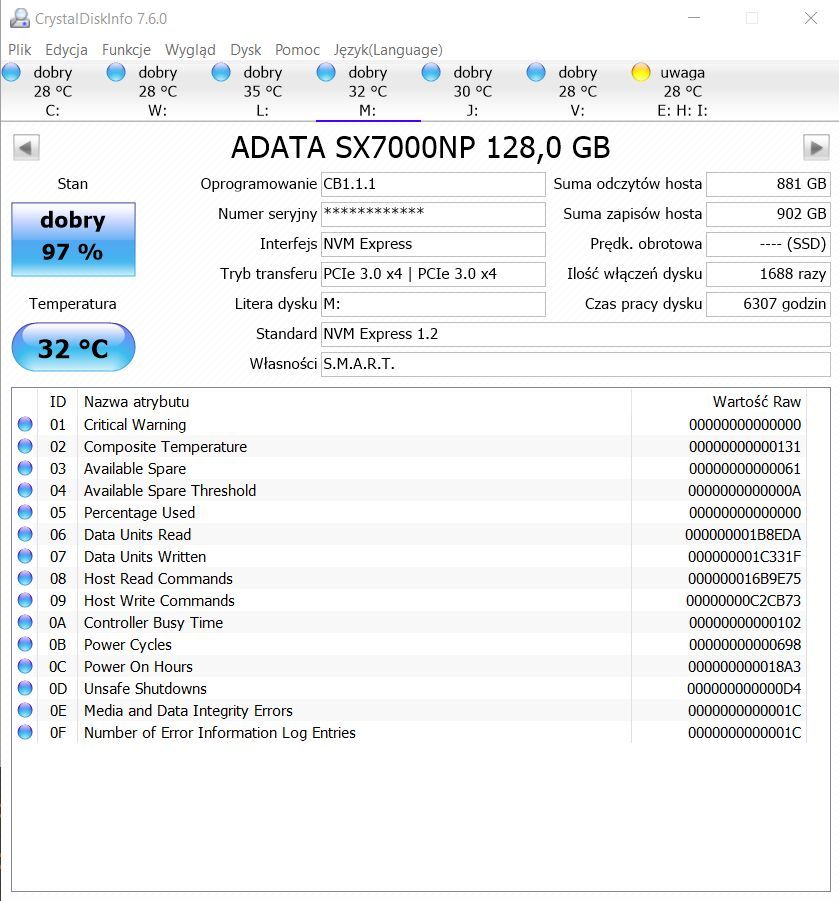Click status orb of Power On Hours row

coord(25,666)
